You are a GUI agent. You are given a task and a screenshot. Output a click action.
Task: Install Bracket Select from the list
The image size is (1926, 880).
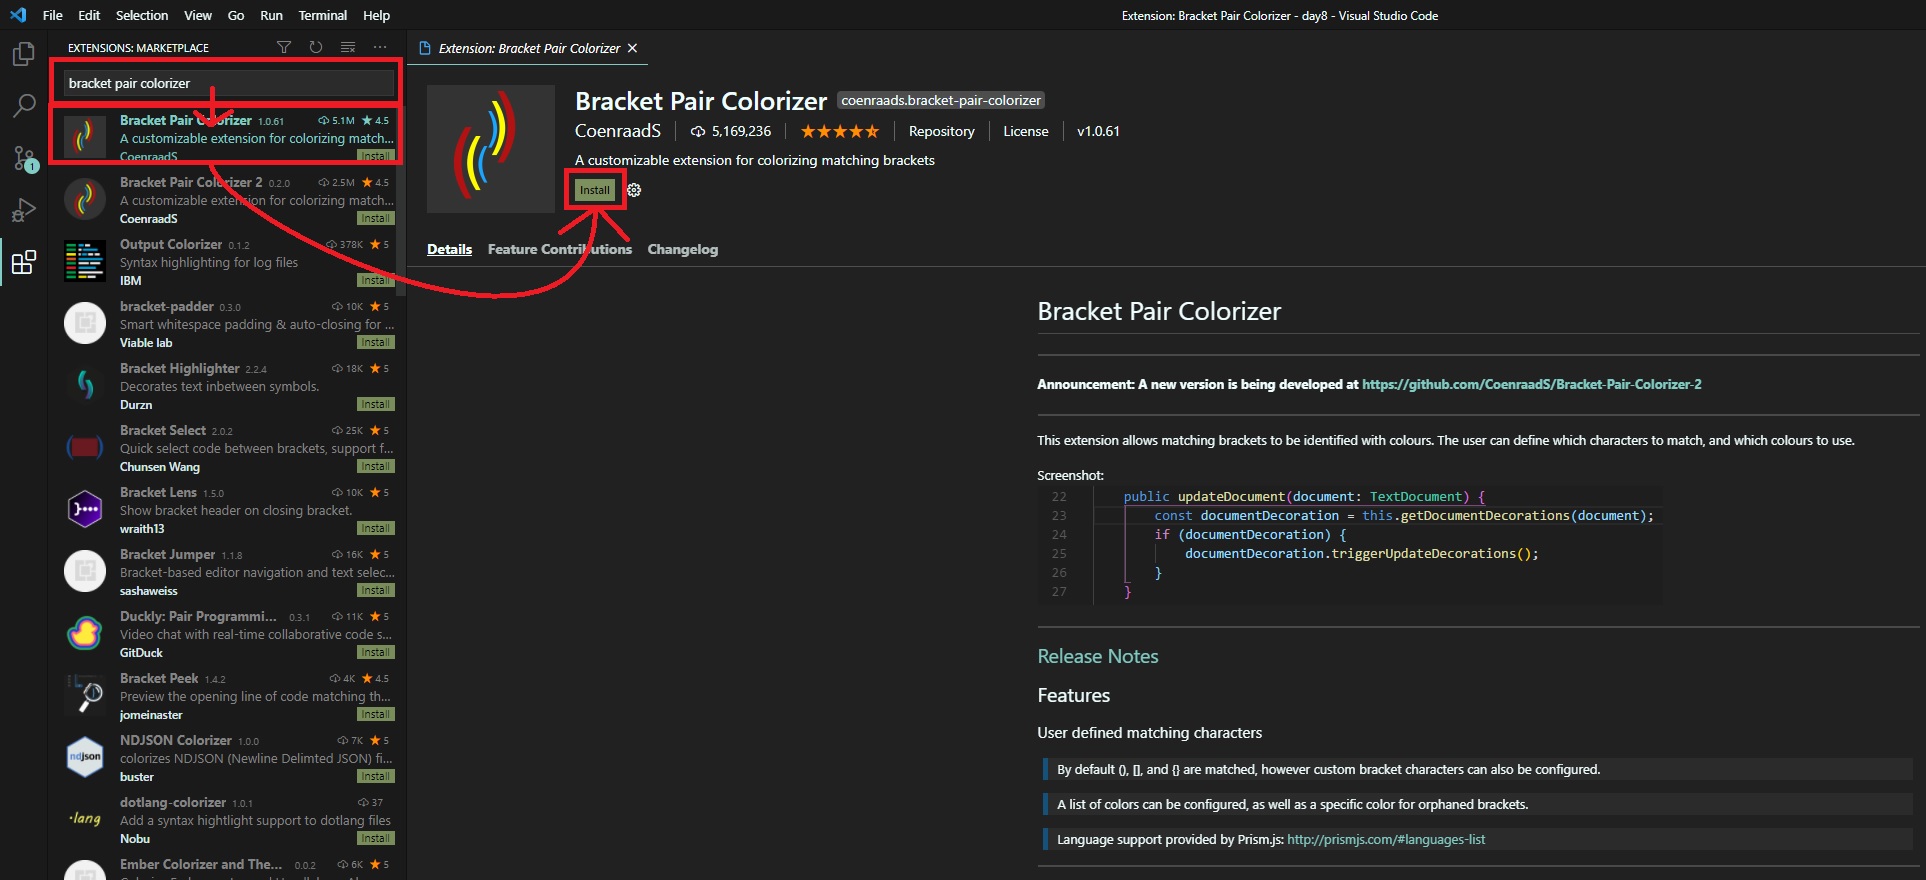coord(376,467)
